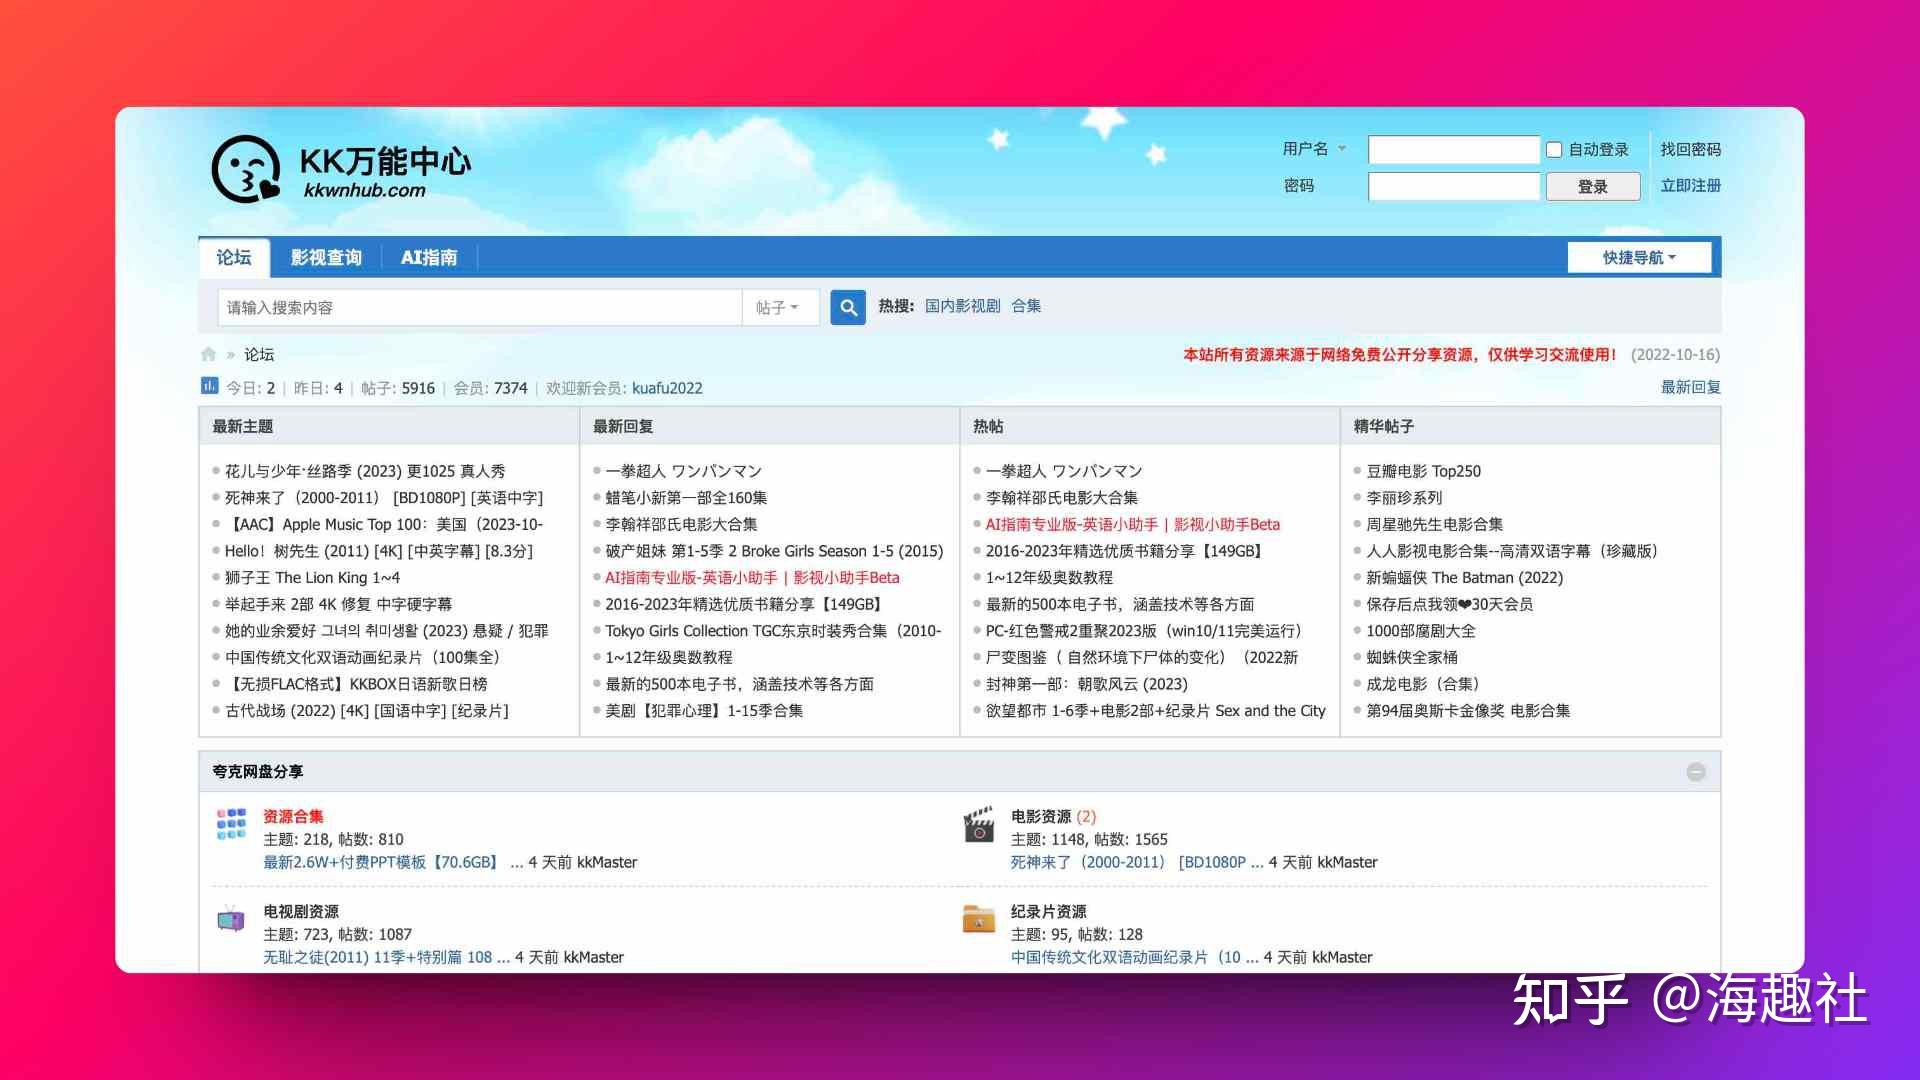This screenshot has height=1080, width=1920.
Task: Click the 立即注册 button
Action: pos(1689,185)
